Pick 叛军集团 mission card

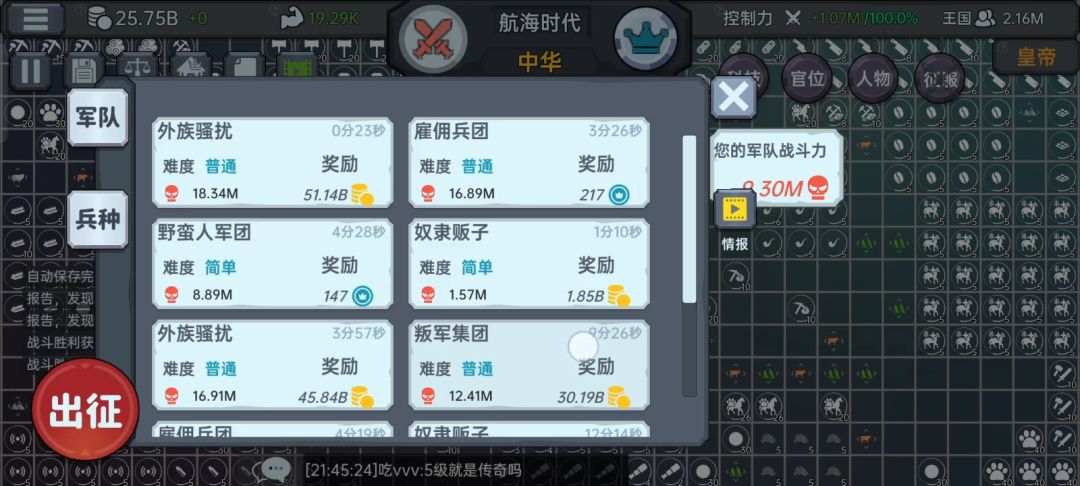pyautogui.click(x=529, y=365)
